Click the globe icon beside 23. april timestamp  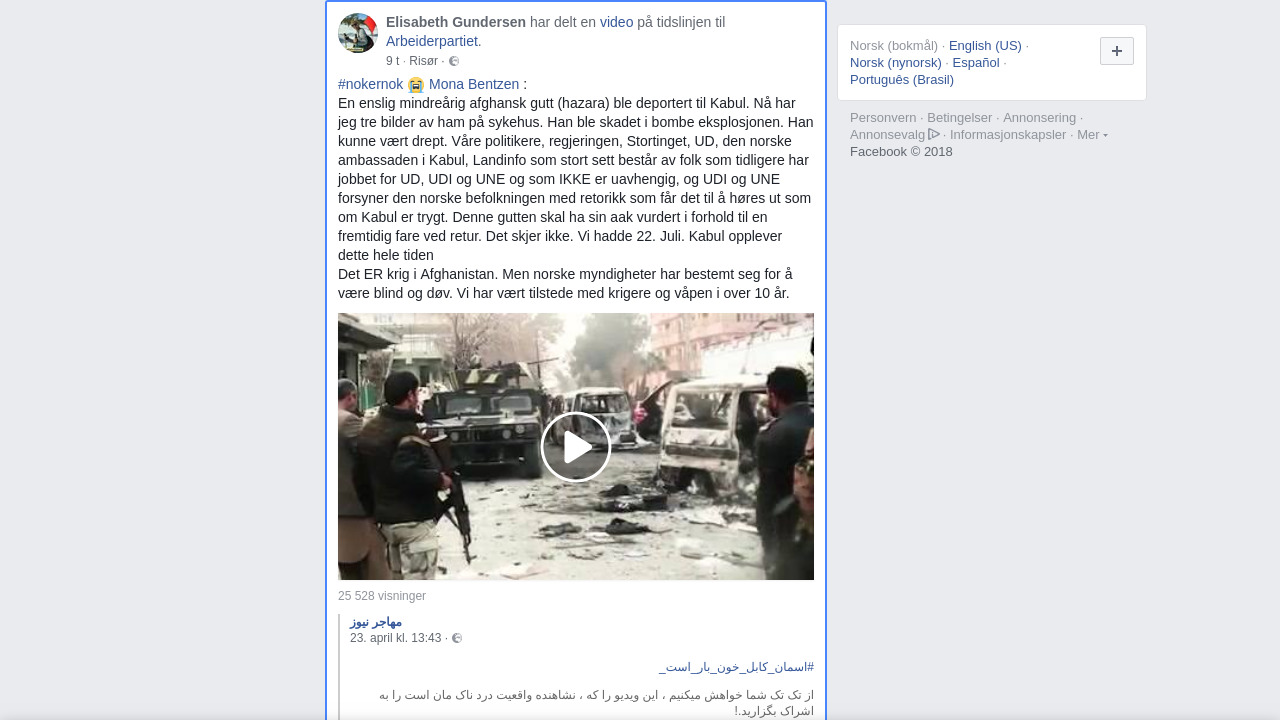click(x=457, y=638)
